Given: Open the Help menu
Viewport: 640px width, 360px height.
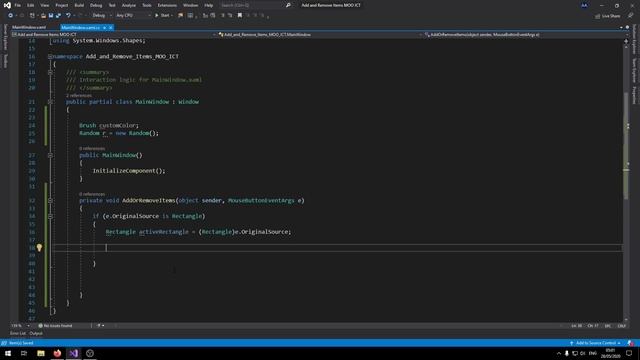Looking at the screenshot, I should (x=209, y=5).
